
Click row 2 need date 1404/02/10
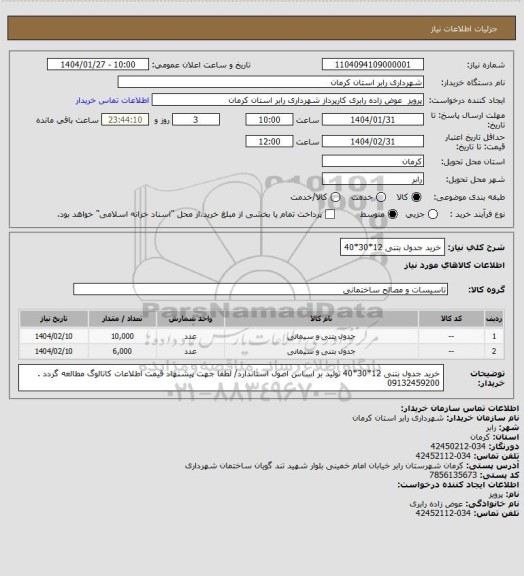pos(54,351)
